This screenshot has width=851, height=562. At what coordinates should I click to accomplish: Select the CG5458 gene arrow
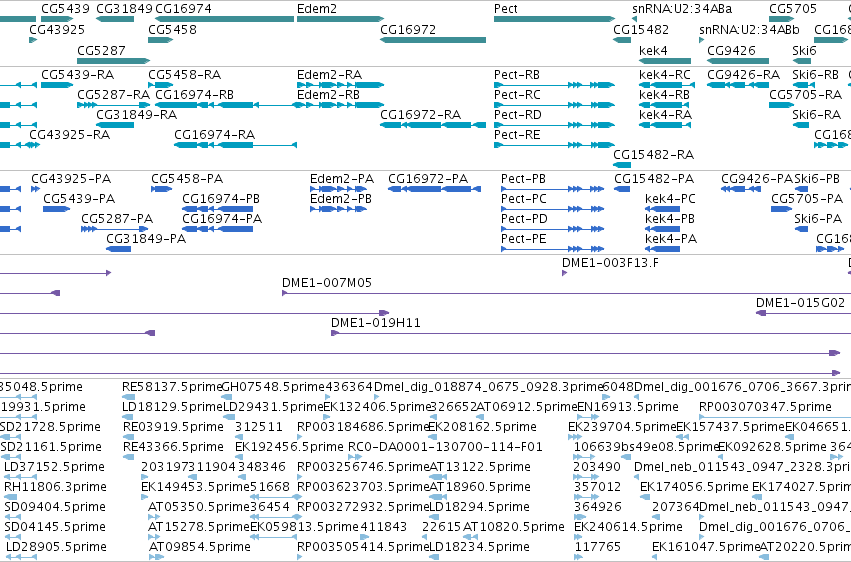pyautogui.click(x=161, y=40)
